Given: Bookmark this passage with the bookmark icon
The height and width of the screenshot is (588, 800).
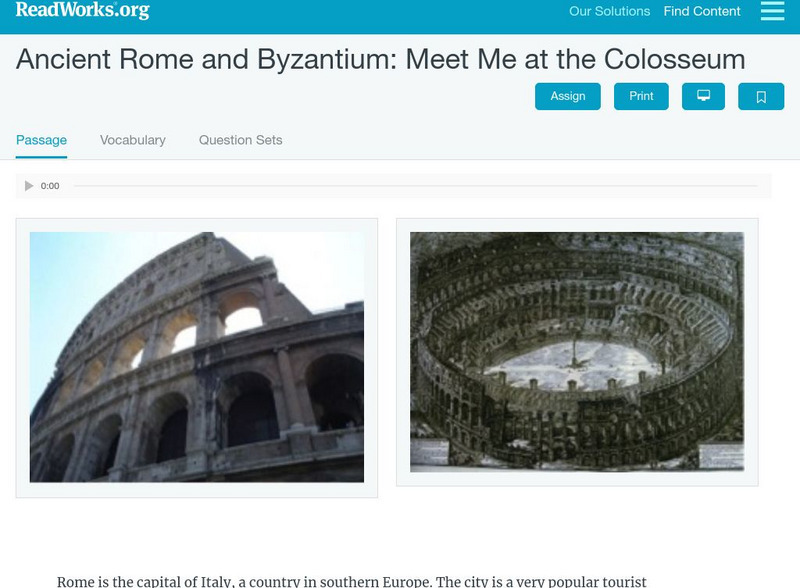Looking at the screenshot, I should coord(760,96).
